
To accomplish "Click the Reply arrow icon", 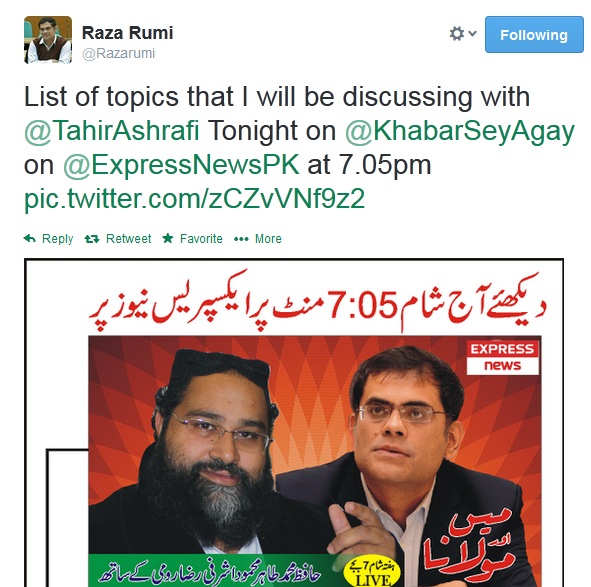I will [x=29, y=239].
